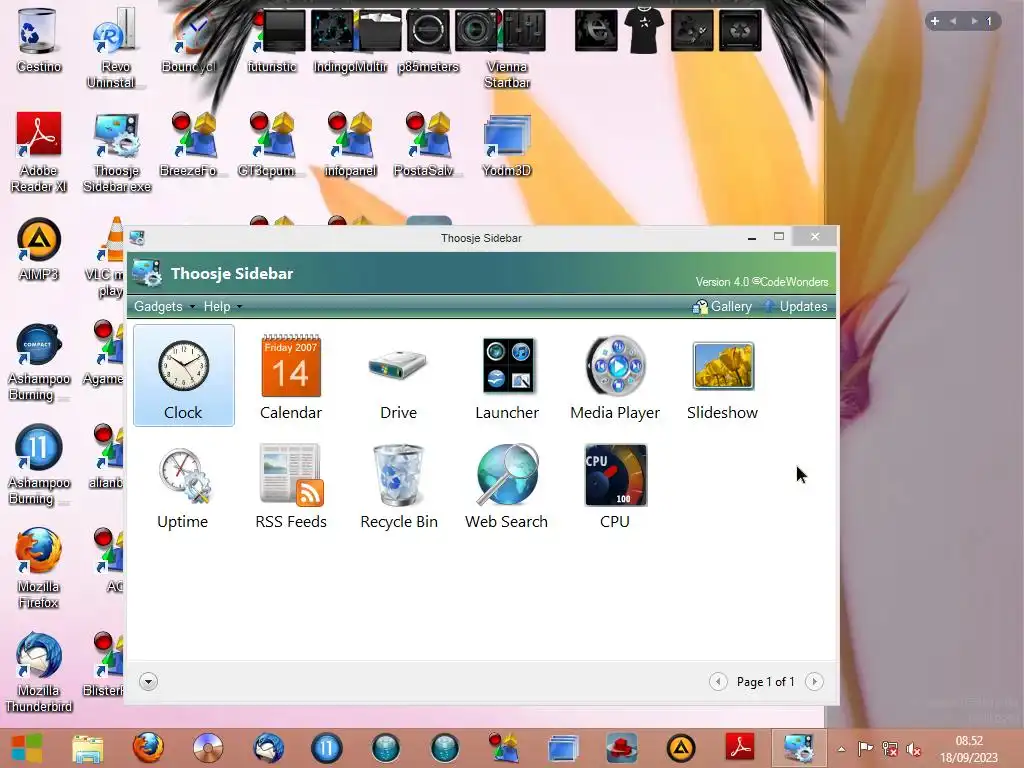
Task: Open Mozilla Firefox desktop shortcut
Action: click(x=39, y=568)
